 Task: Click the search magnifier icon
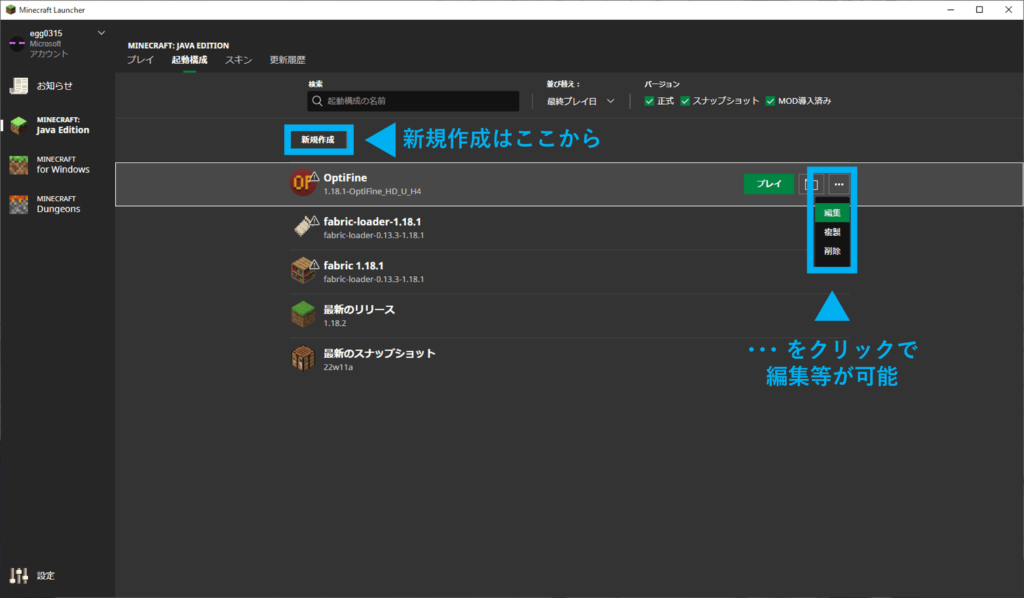coord(317,101)
